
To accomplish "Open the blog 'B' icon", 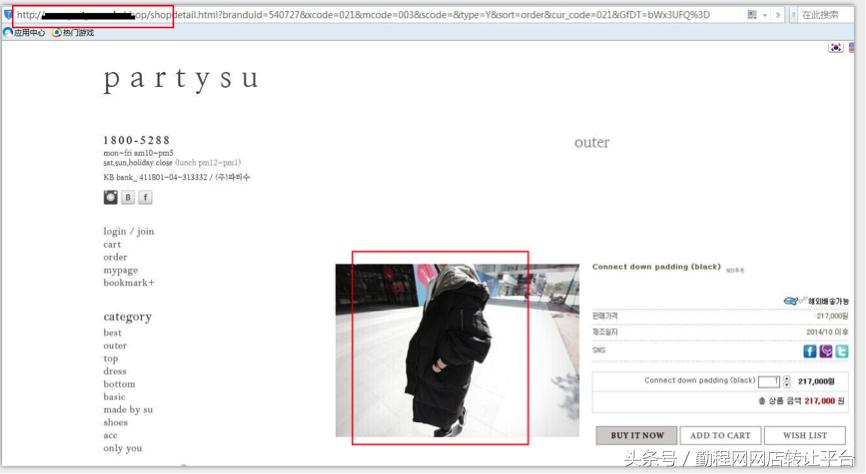I will tap(128, 197).
